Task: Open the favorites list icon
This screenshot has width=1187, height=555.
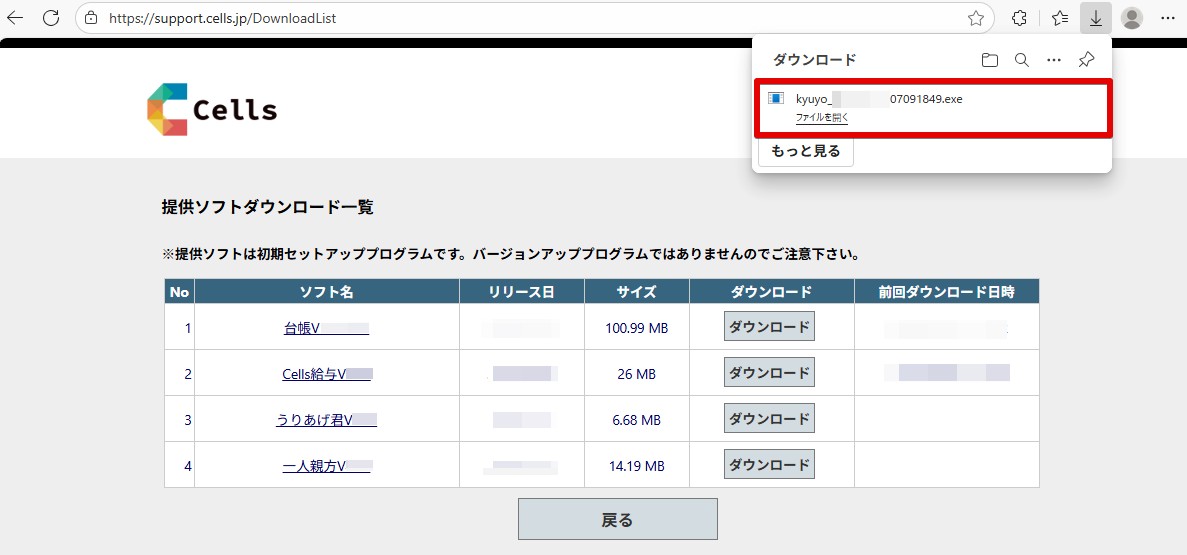Action: coord(1060,18)
